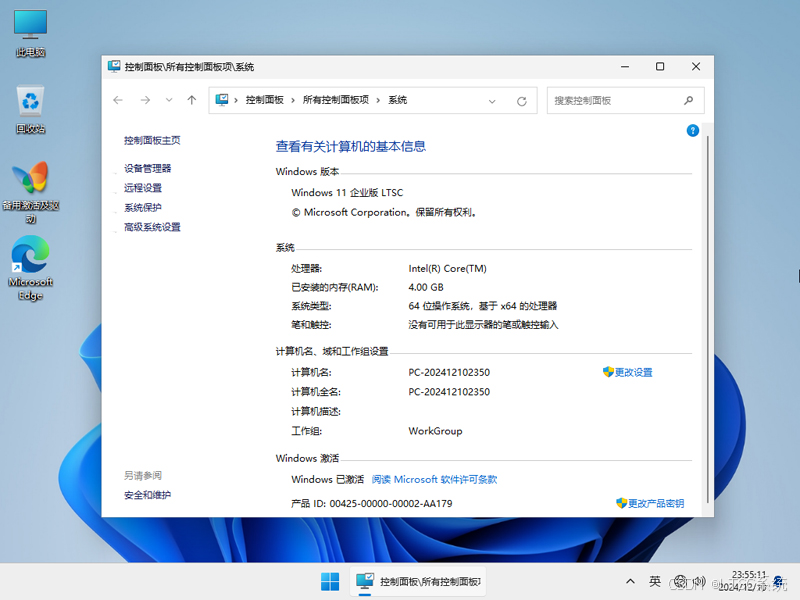
Task: Select 系统 in the breadcrumb path
Action: [397, 100]
